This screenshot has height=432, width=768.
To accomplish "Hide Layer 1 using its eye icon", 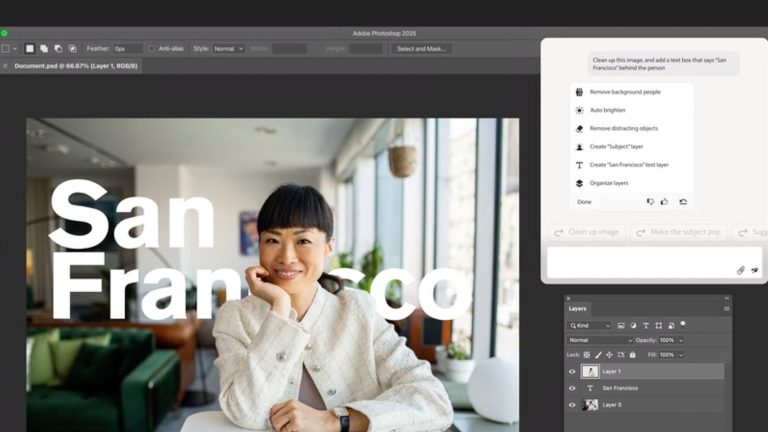I will (x=572, y=372).
